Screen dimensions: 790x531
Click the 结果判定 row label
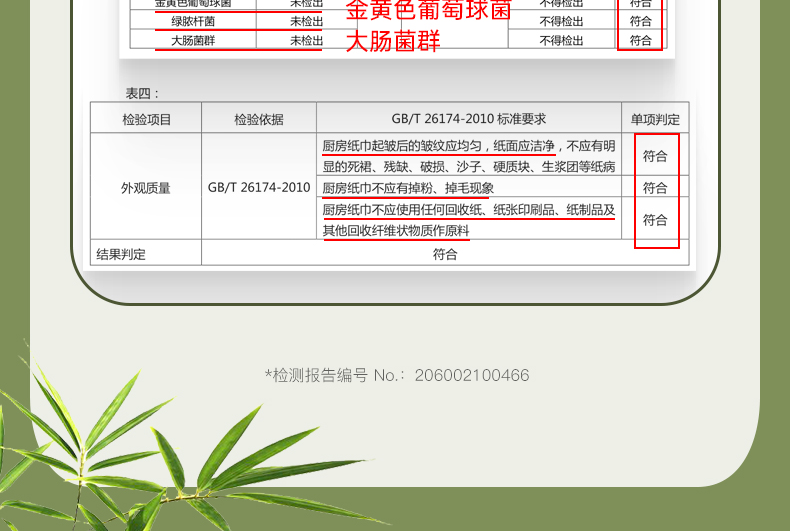click(x=121, y=254)
